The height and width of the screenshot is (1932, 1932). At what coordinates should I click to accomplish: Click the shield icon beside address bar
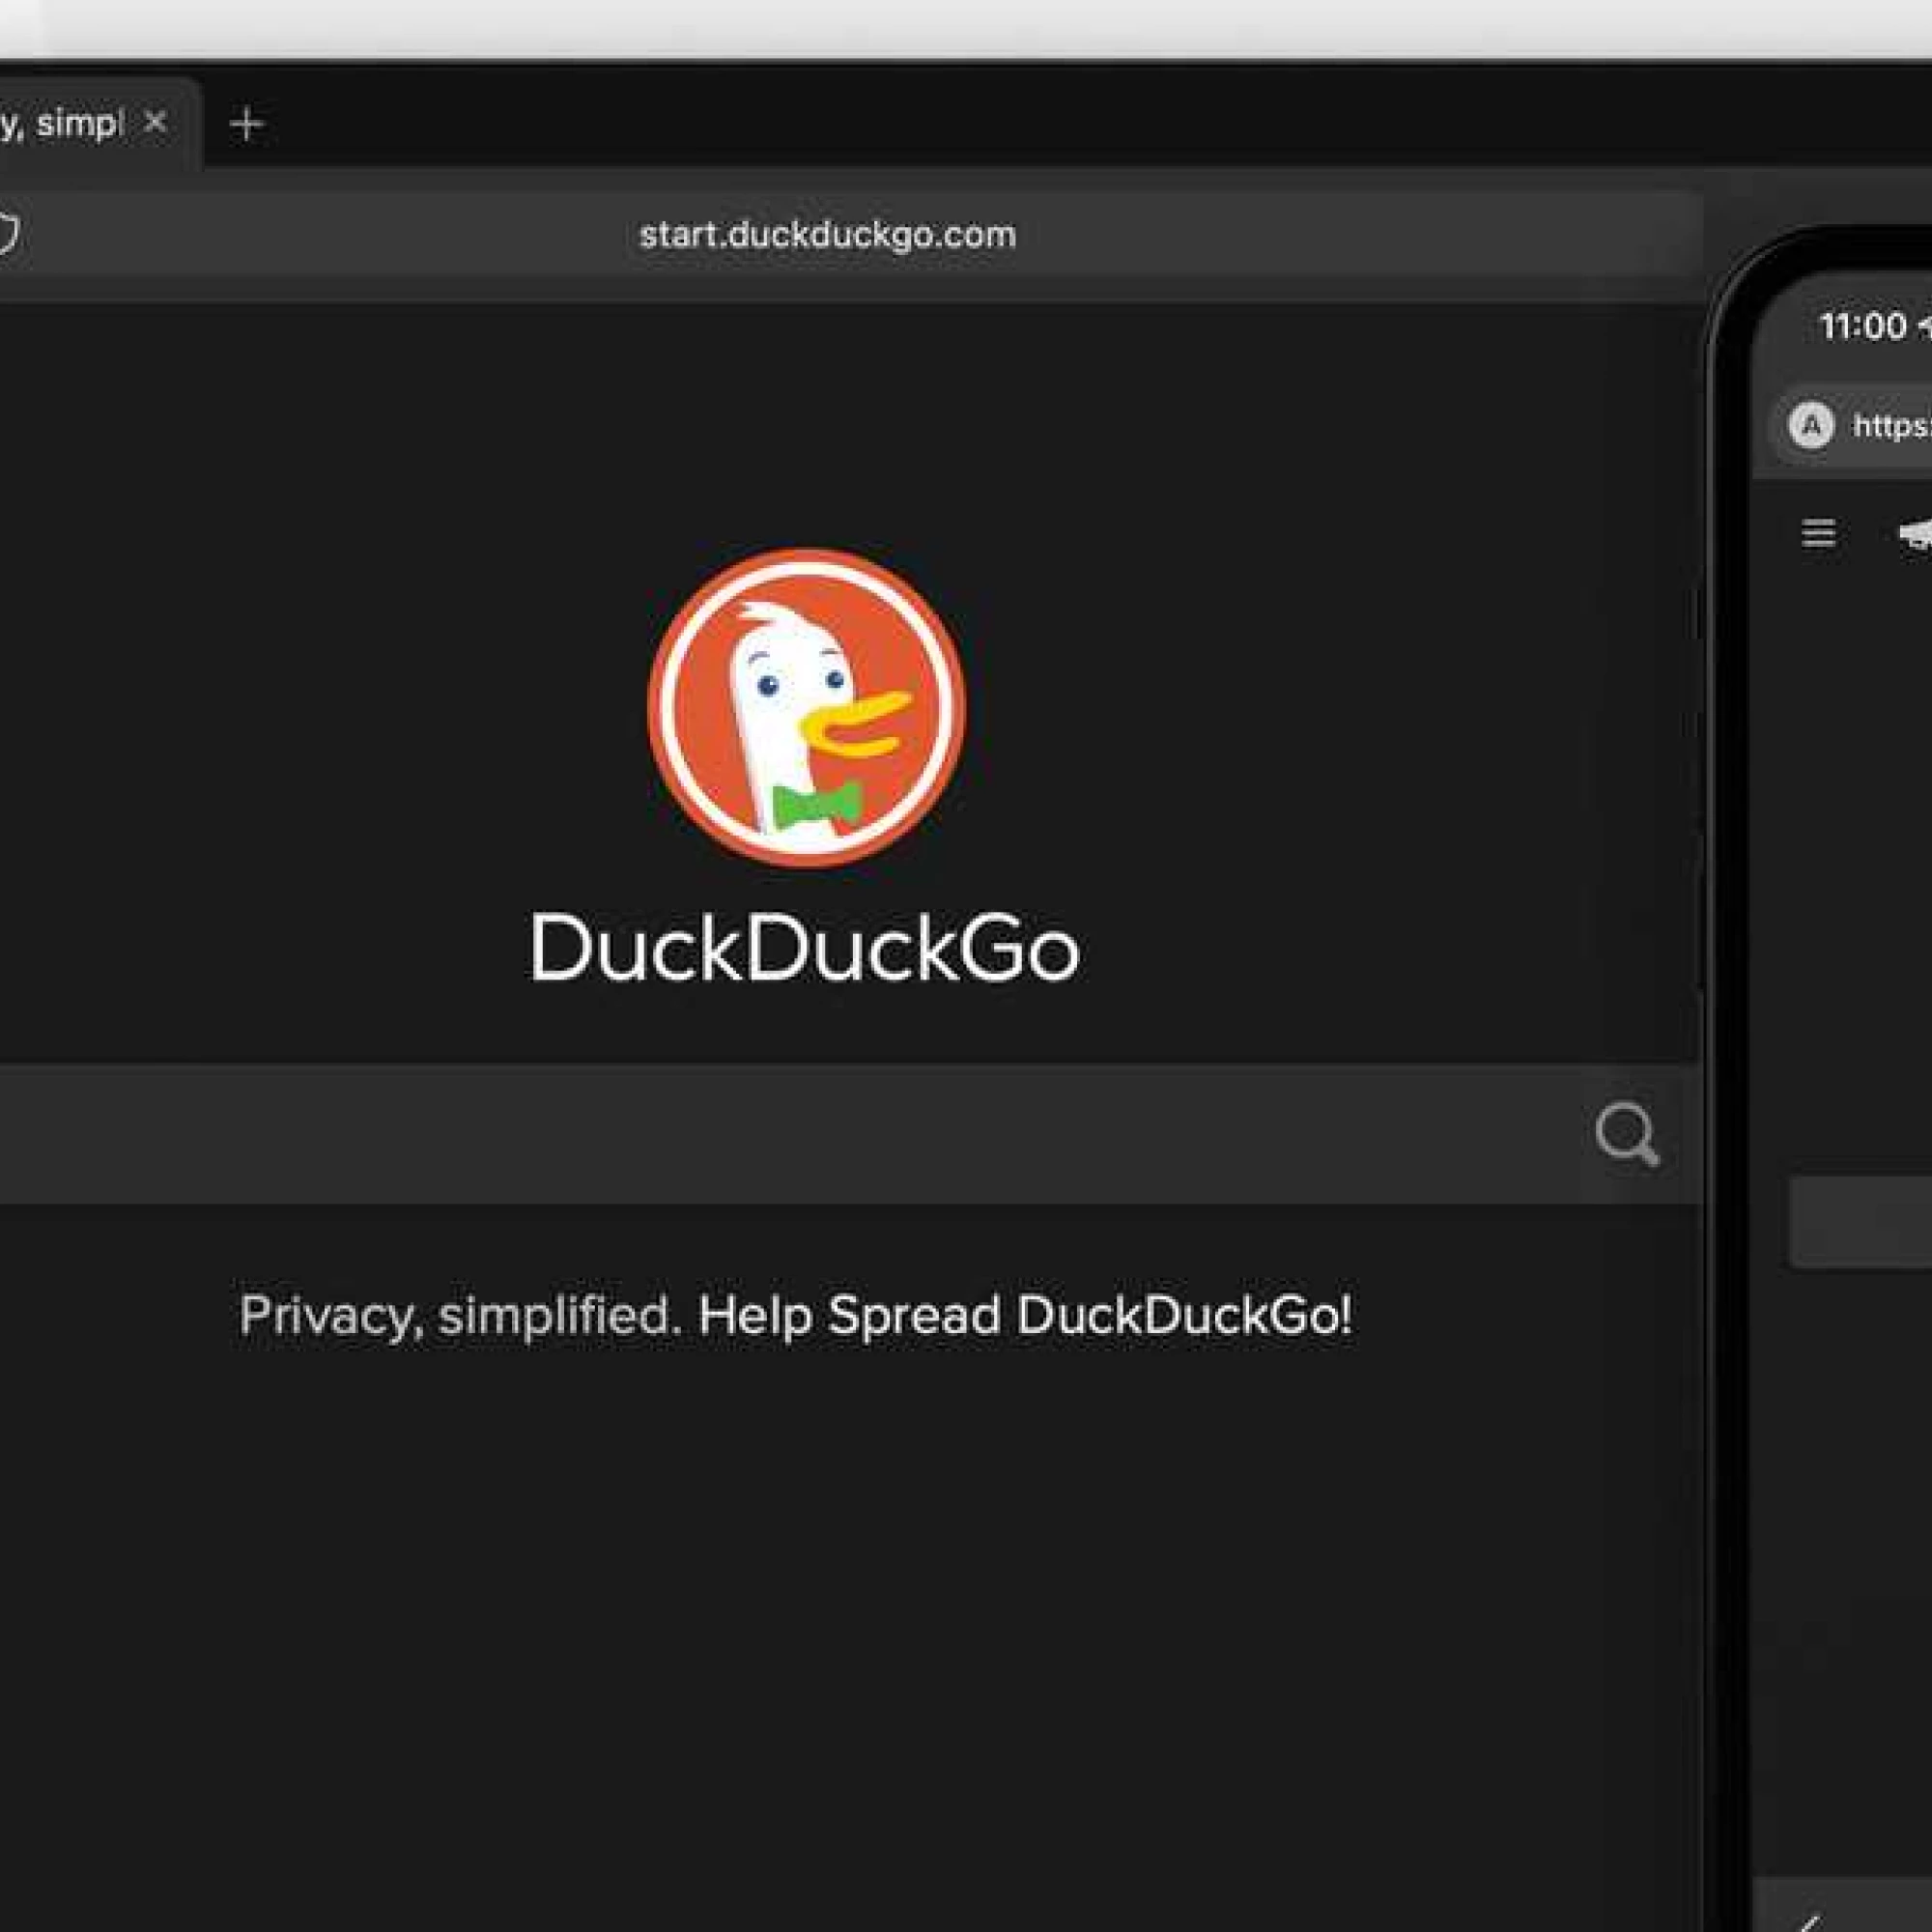tap(7, 235)
